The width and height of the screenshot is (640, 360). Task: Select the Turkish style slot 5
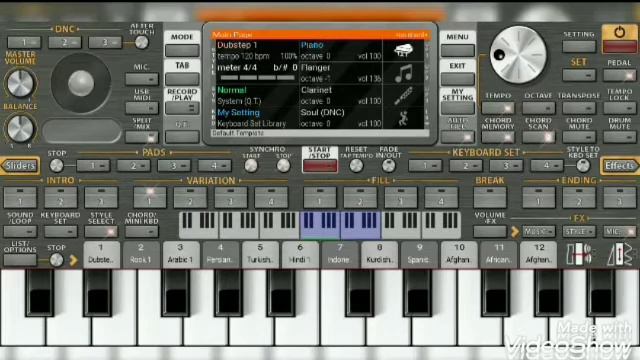(x=260, y=254)
